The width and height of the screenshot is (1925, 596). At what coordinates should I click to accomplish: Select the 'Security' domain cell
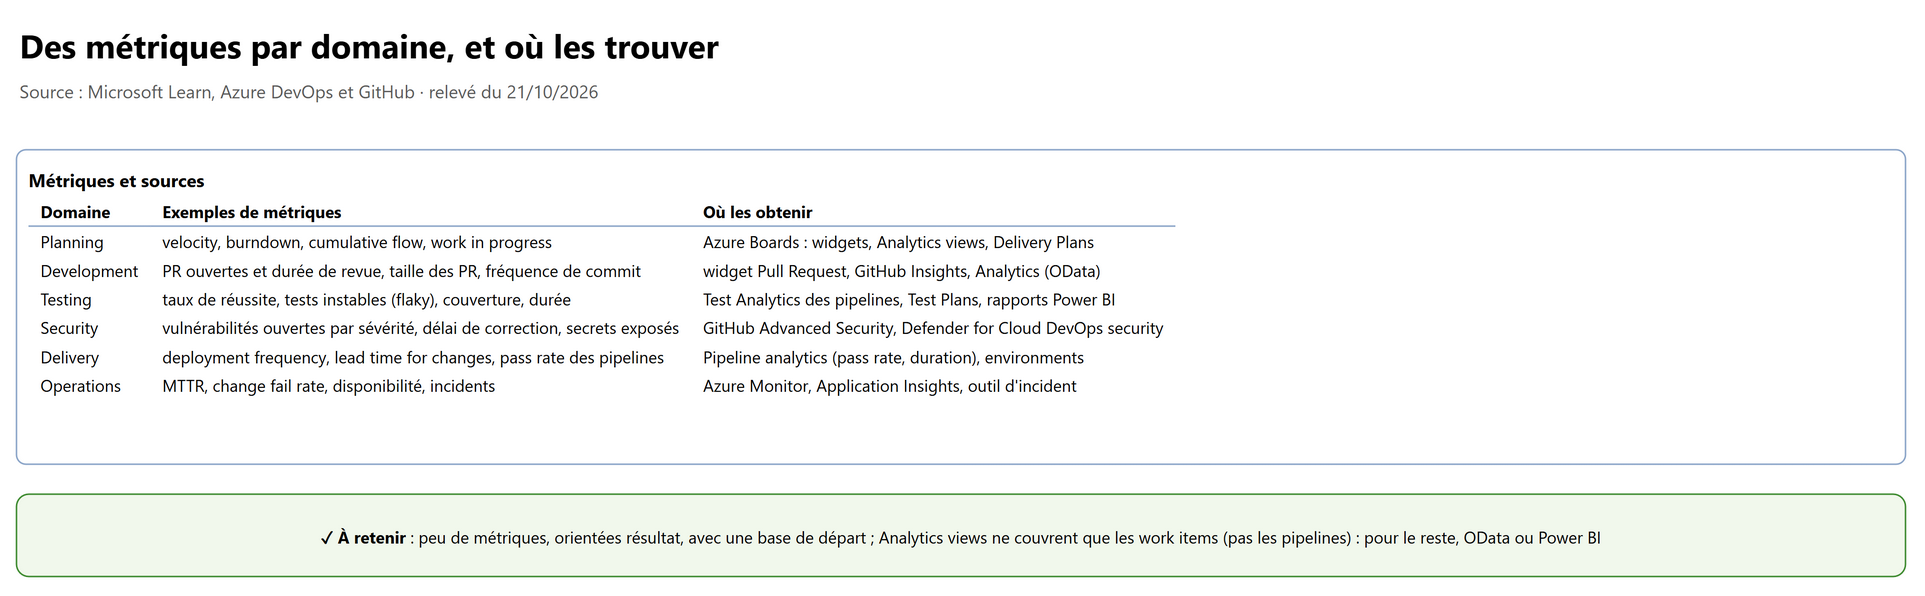[x=69, y=328]
